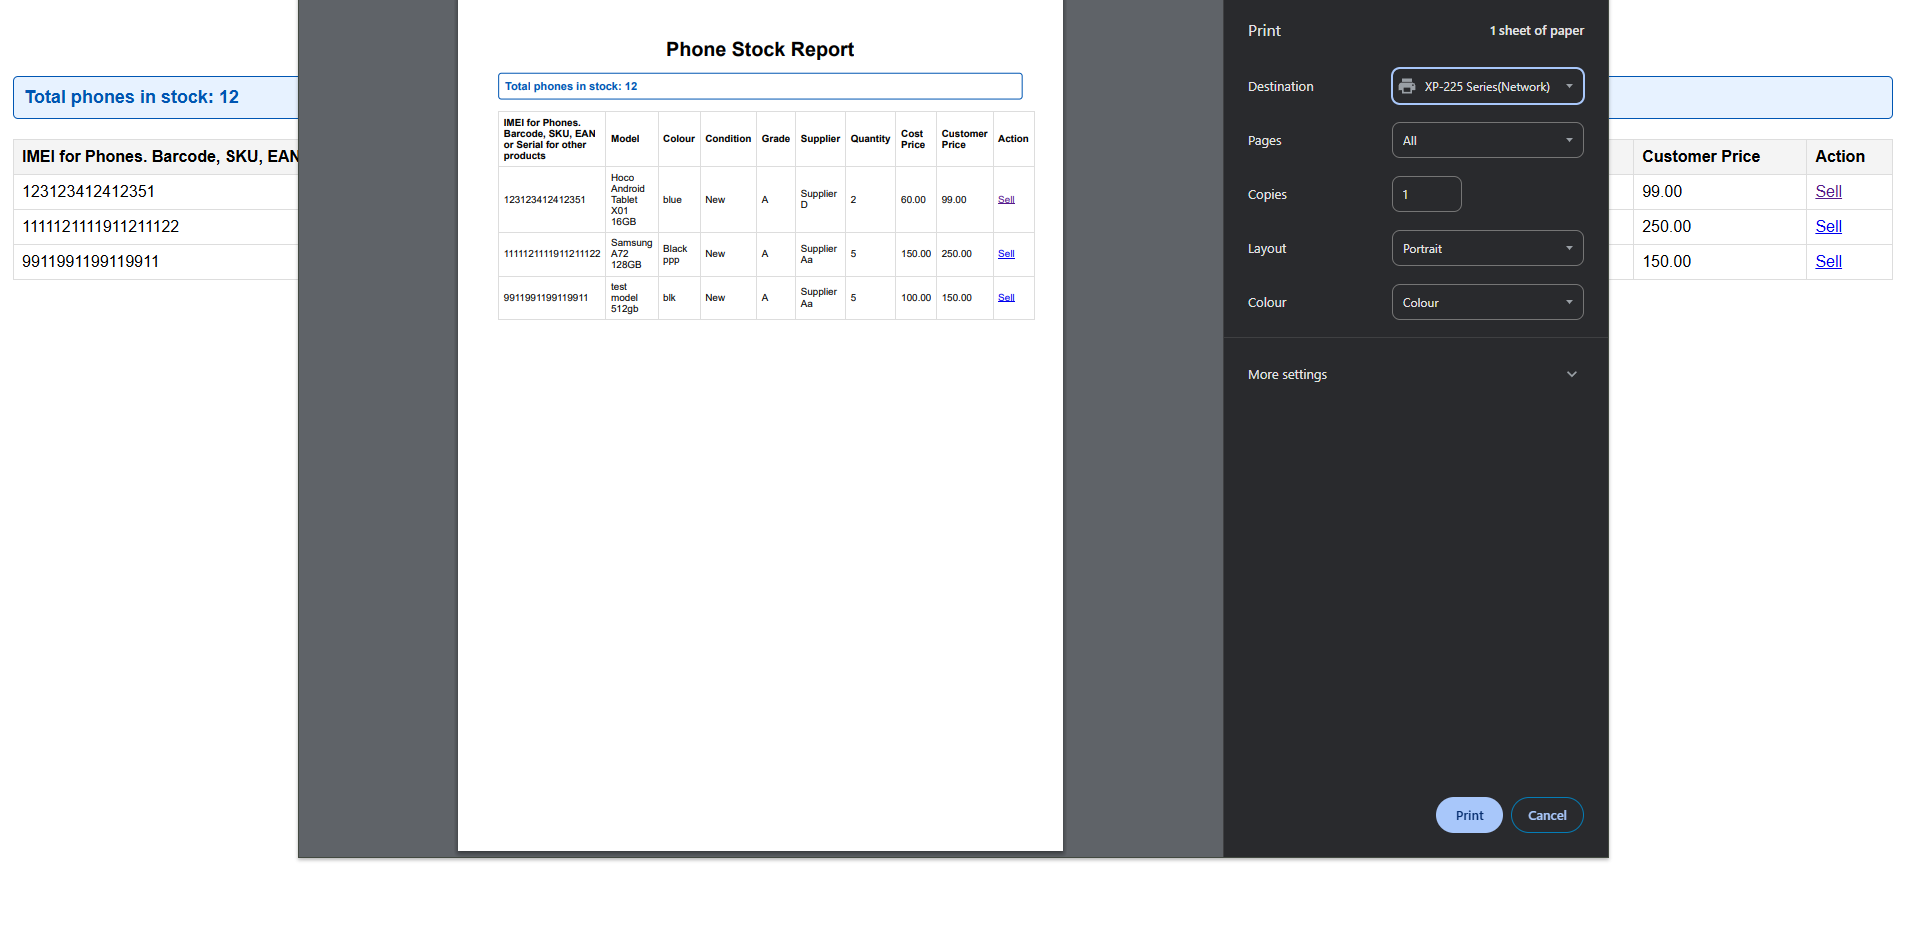Click the Customer Price column header in background
Viewport: 1905px width, 938px height.
point(1701,156)
